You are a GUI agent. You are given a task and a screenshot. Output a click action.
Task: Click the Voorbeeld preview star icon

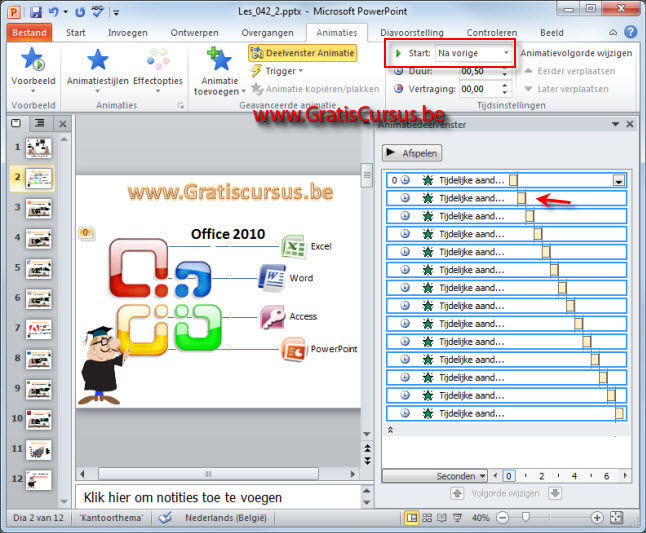(33, 58)
